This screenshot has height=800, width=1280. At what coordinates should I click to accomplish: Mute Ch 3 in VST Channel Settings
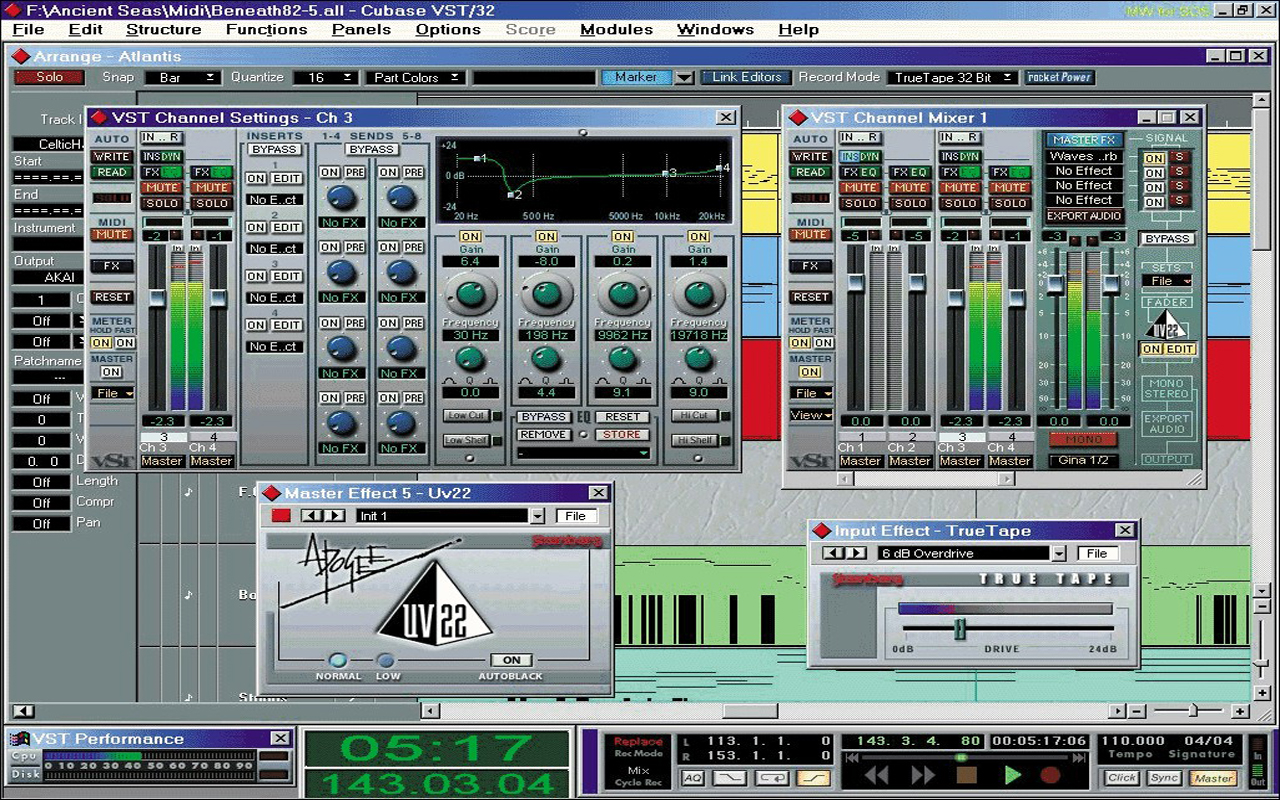click(161, 188)
